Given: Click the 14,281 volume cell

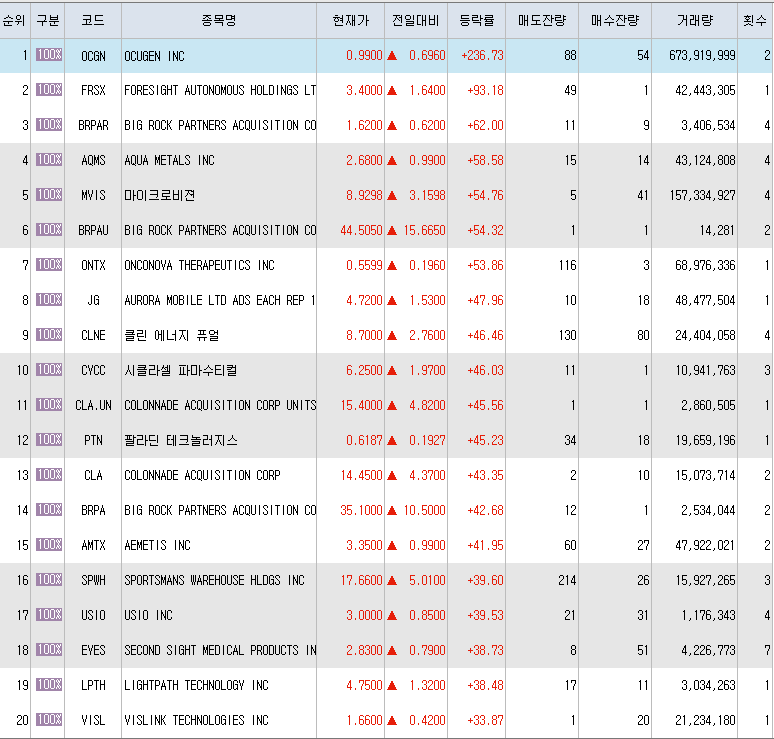Looking at the screenshot, I should (x=717, y=231).
